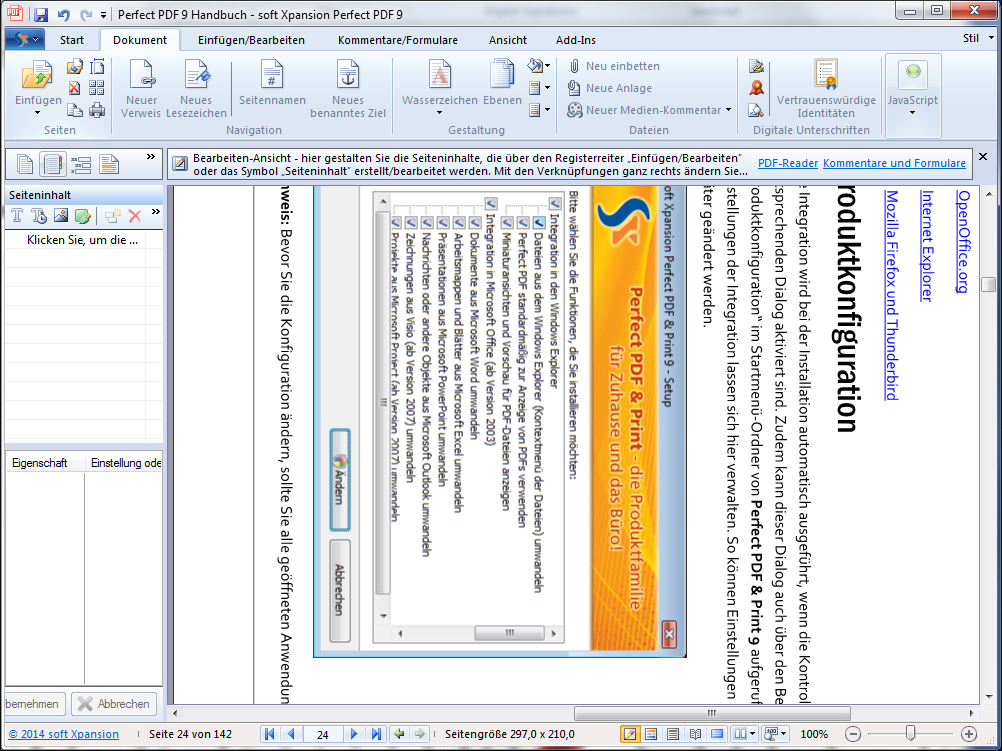
Task: Click the digital signature pen icon
Action: coord(757,66)
